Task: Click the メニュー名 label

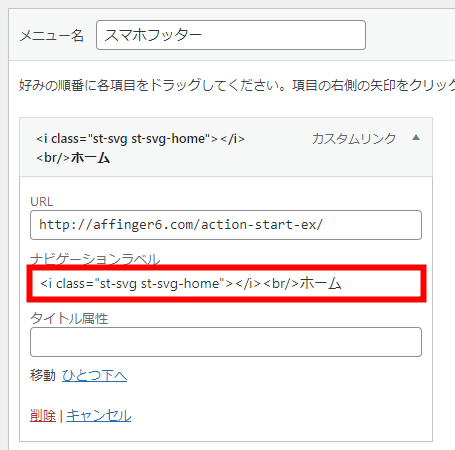Action: (x=52, y=35)
